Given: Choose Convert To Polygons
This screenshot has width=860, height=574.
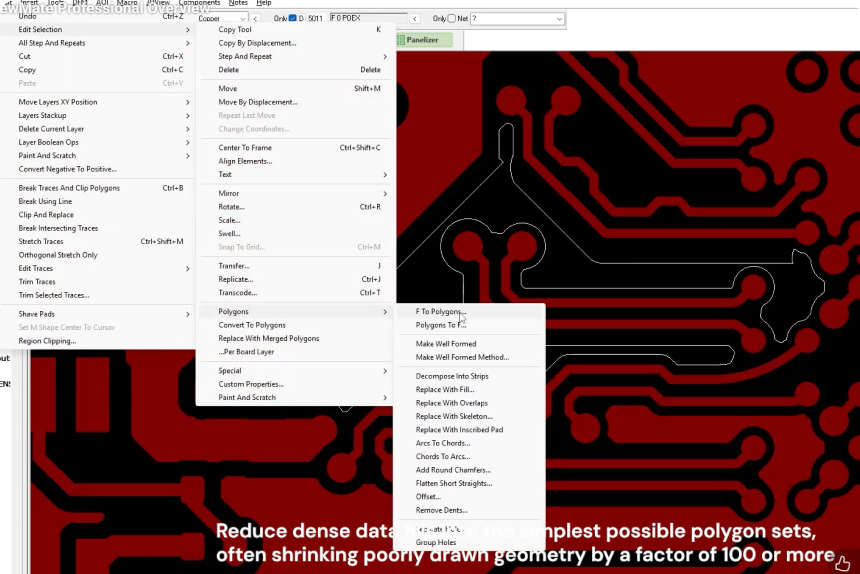Looking at the screenshot, I should (x=295, y=325).
